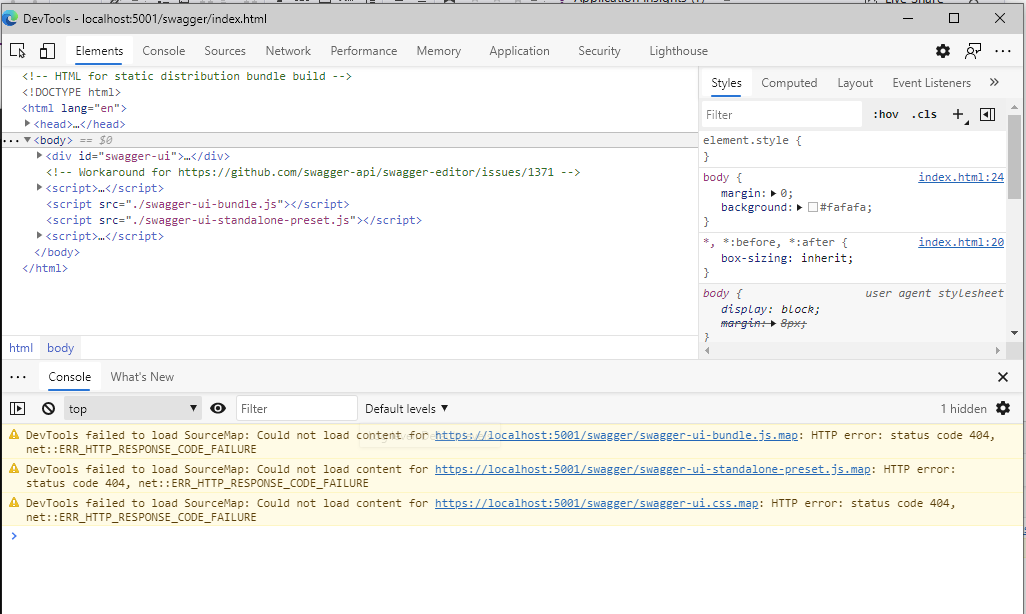Open index.html:24 source link
The image size is (1026, 614).
961,177
